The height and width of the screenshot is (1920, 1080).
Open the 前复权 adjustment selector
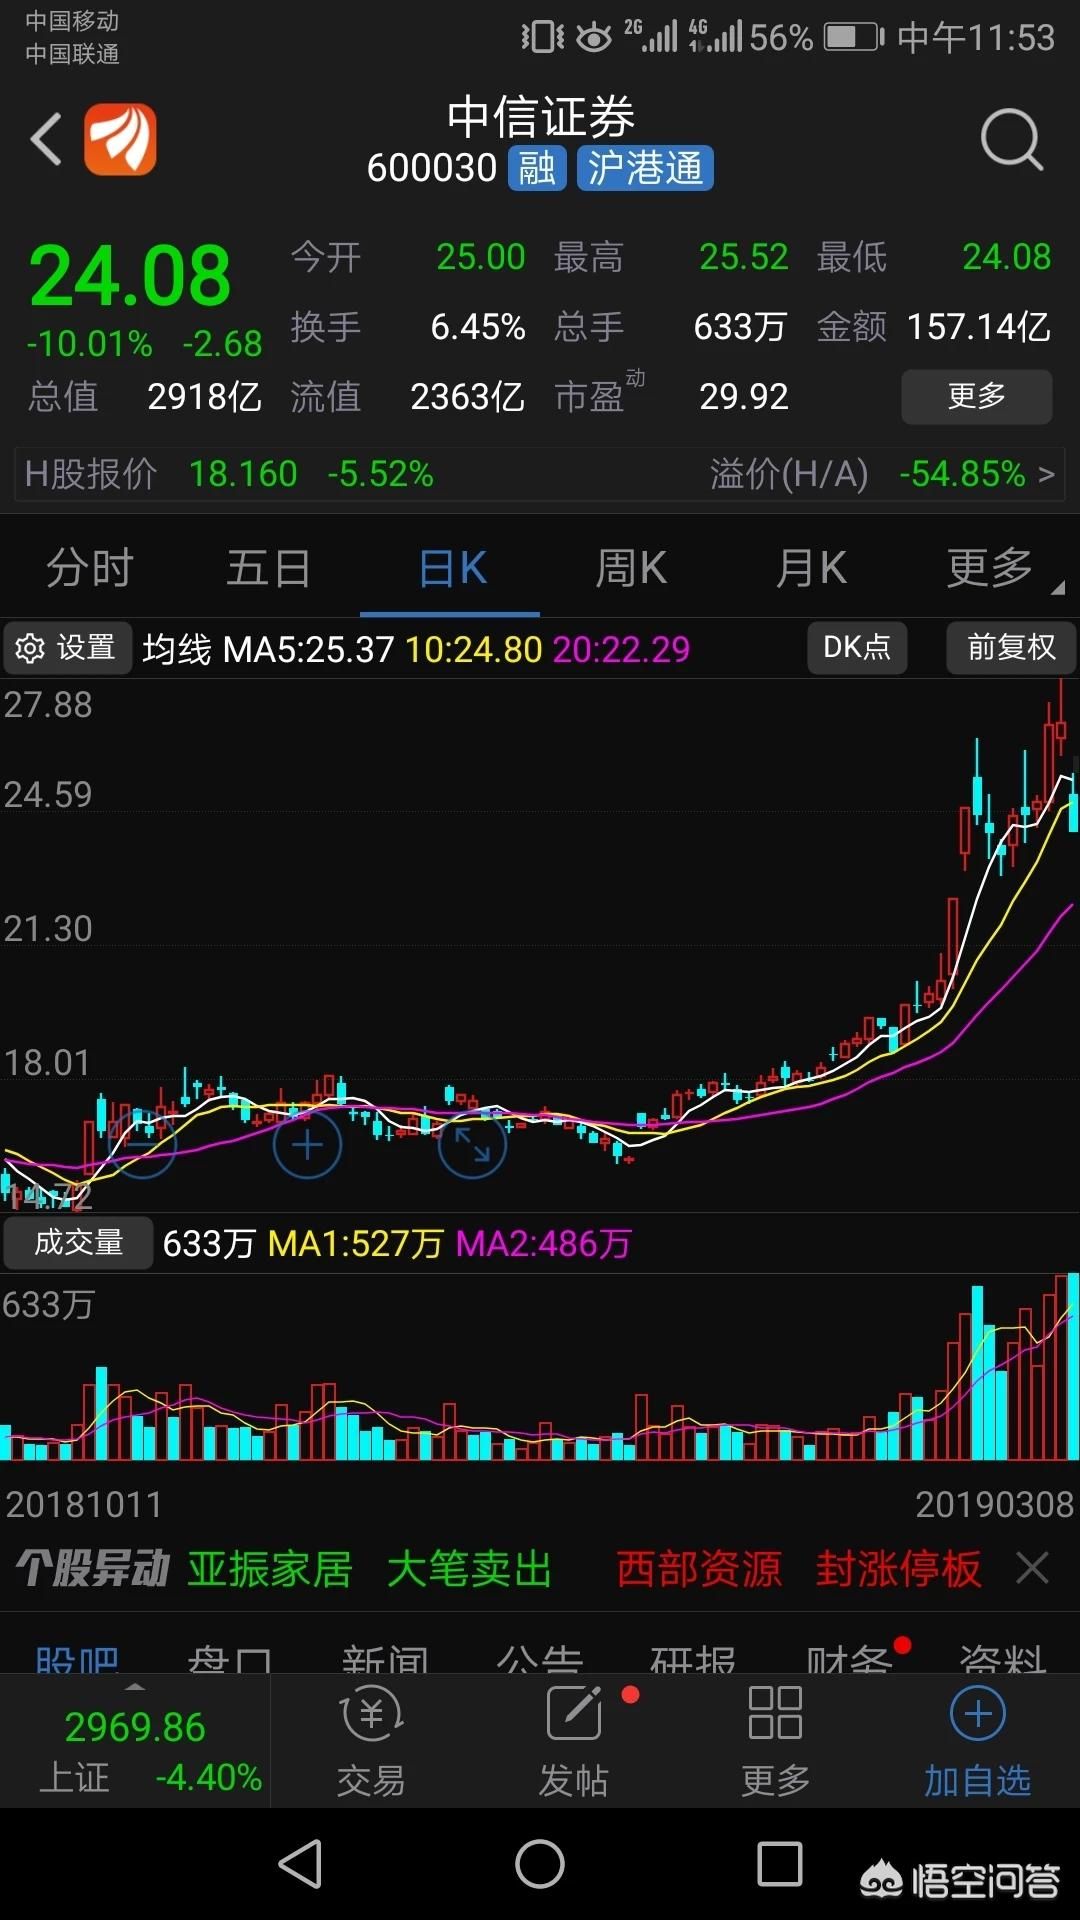[x=1011, y=647]
